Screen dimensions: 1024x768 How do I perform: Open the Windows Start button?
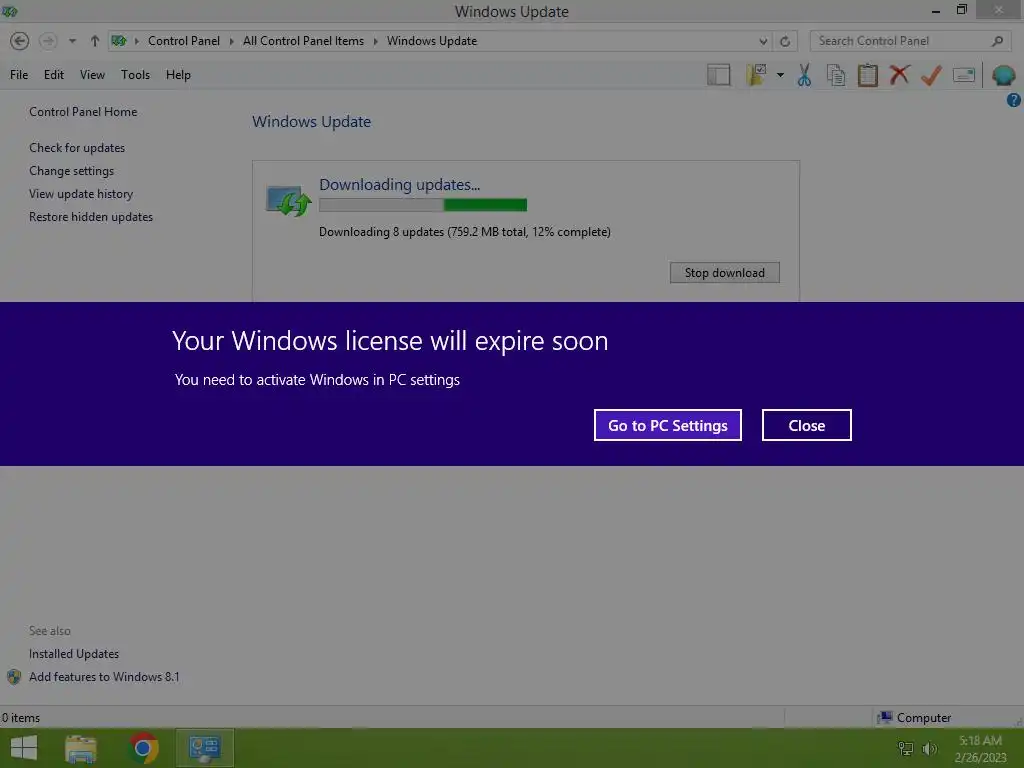coord(24,748)
